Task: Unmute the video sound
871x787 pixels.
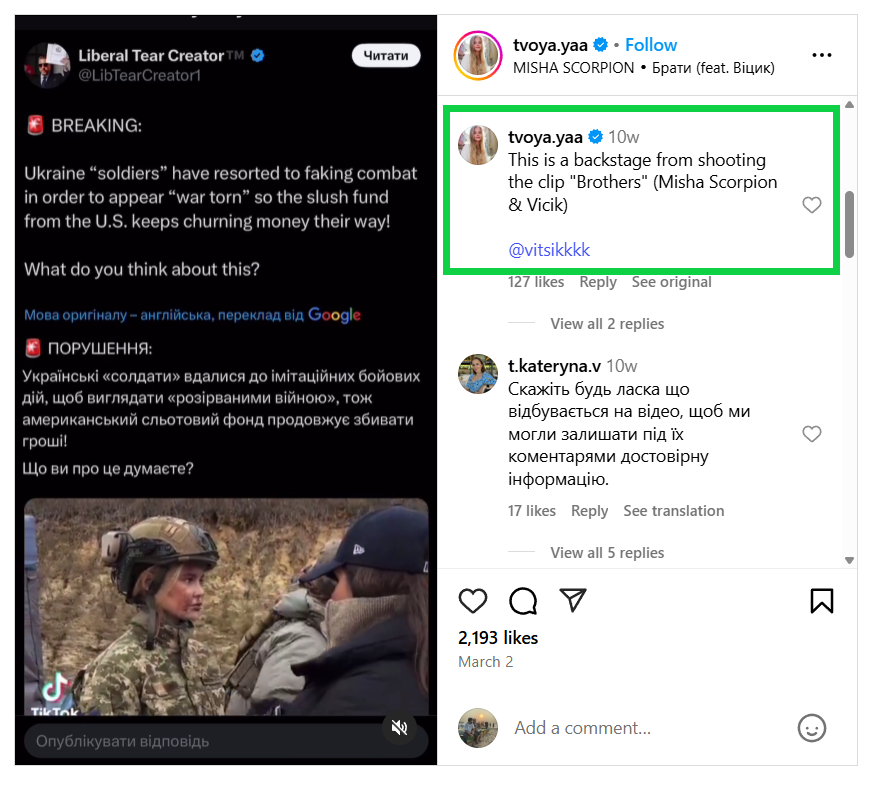Action: 400,727
